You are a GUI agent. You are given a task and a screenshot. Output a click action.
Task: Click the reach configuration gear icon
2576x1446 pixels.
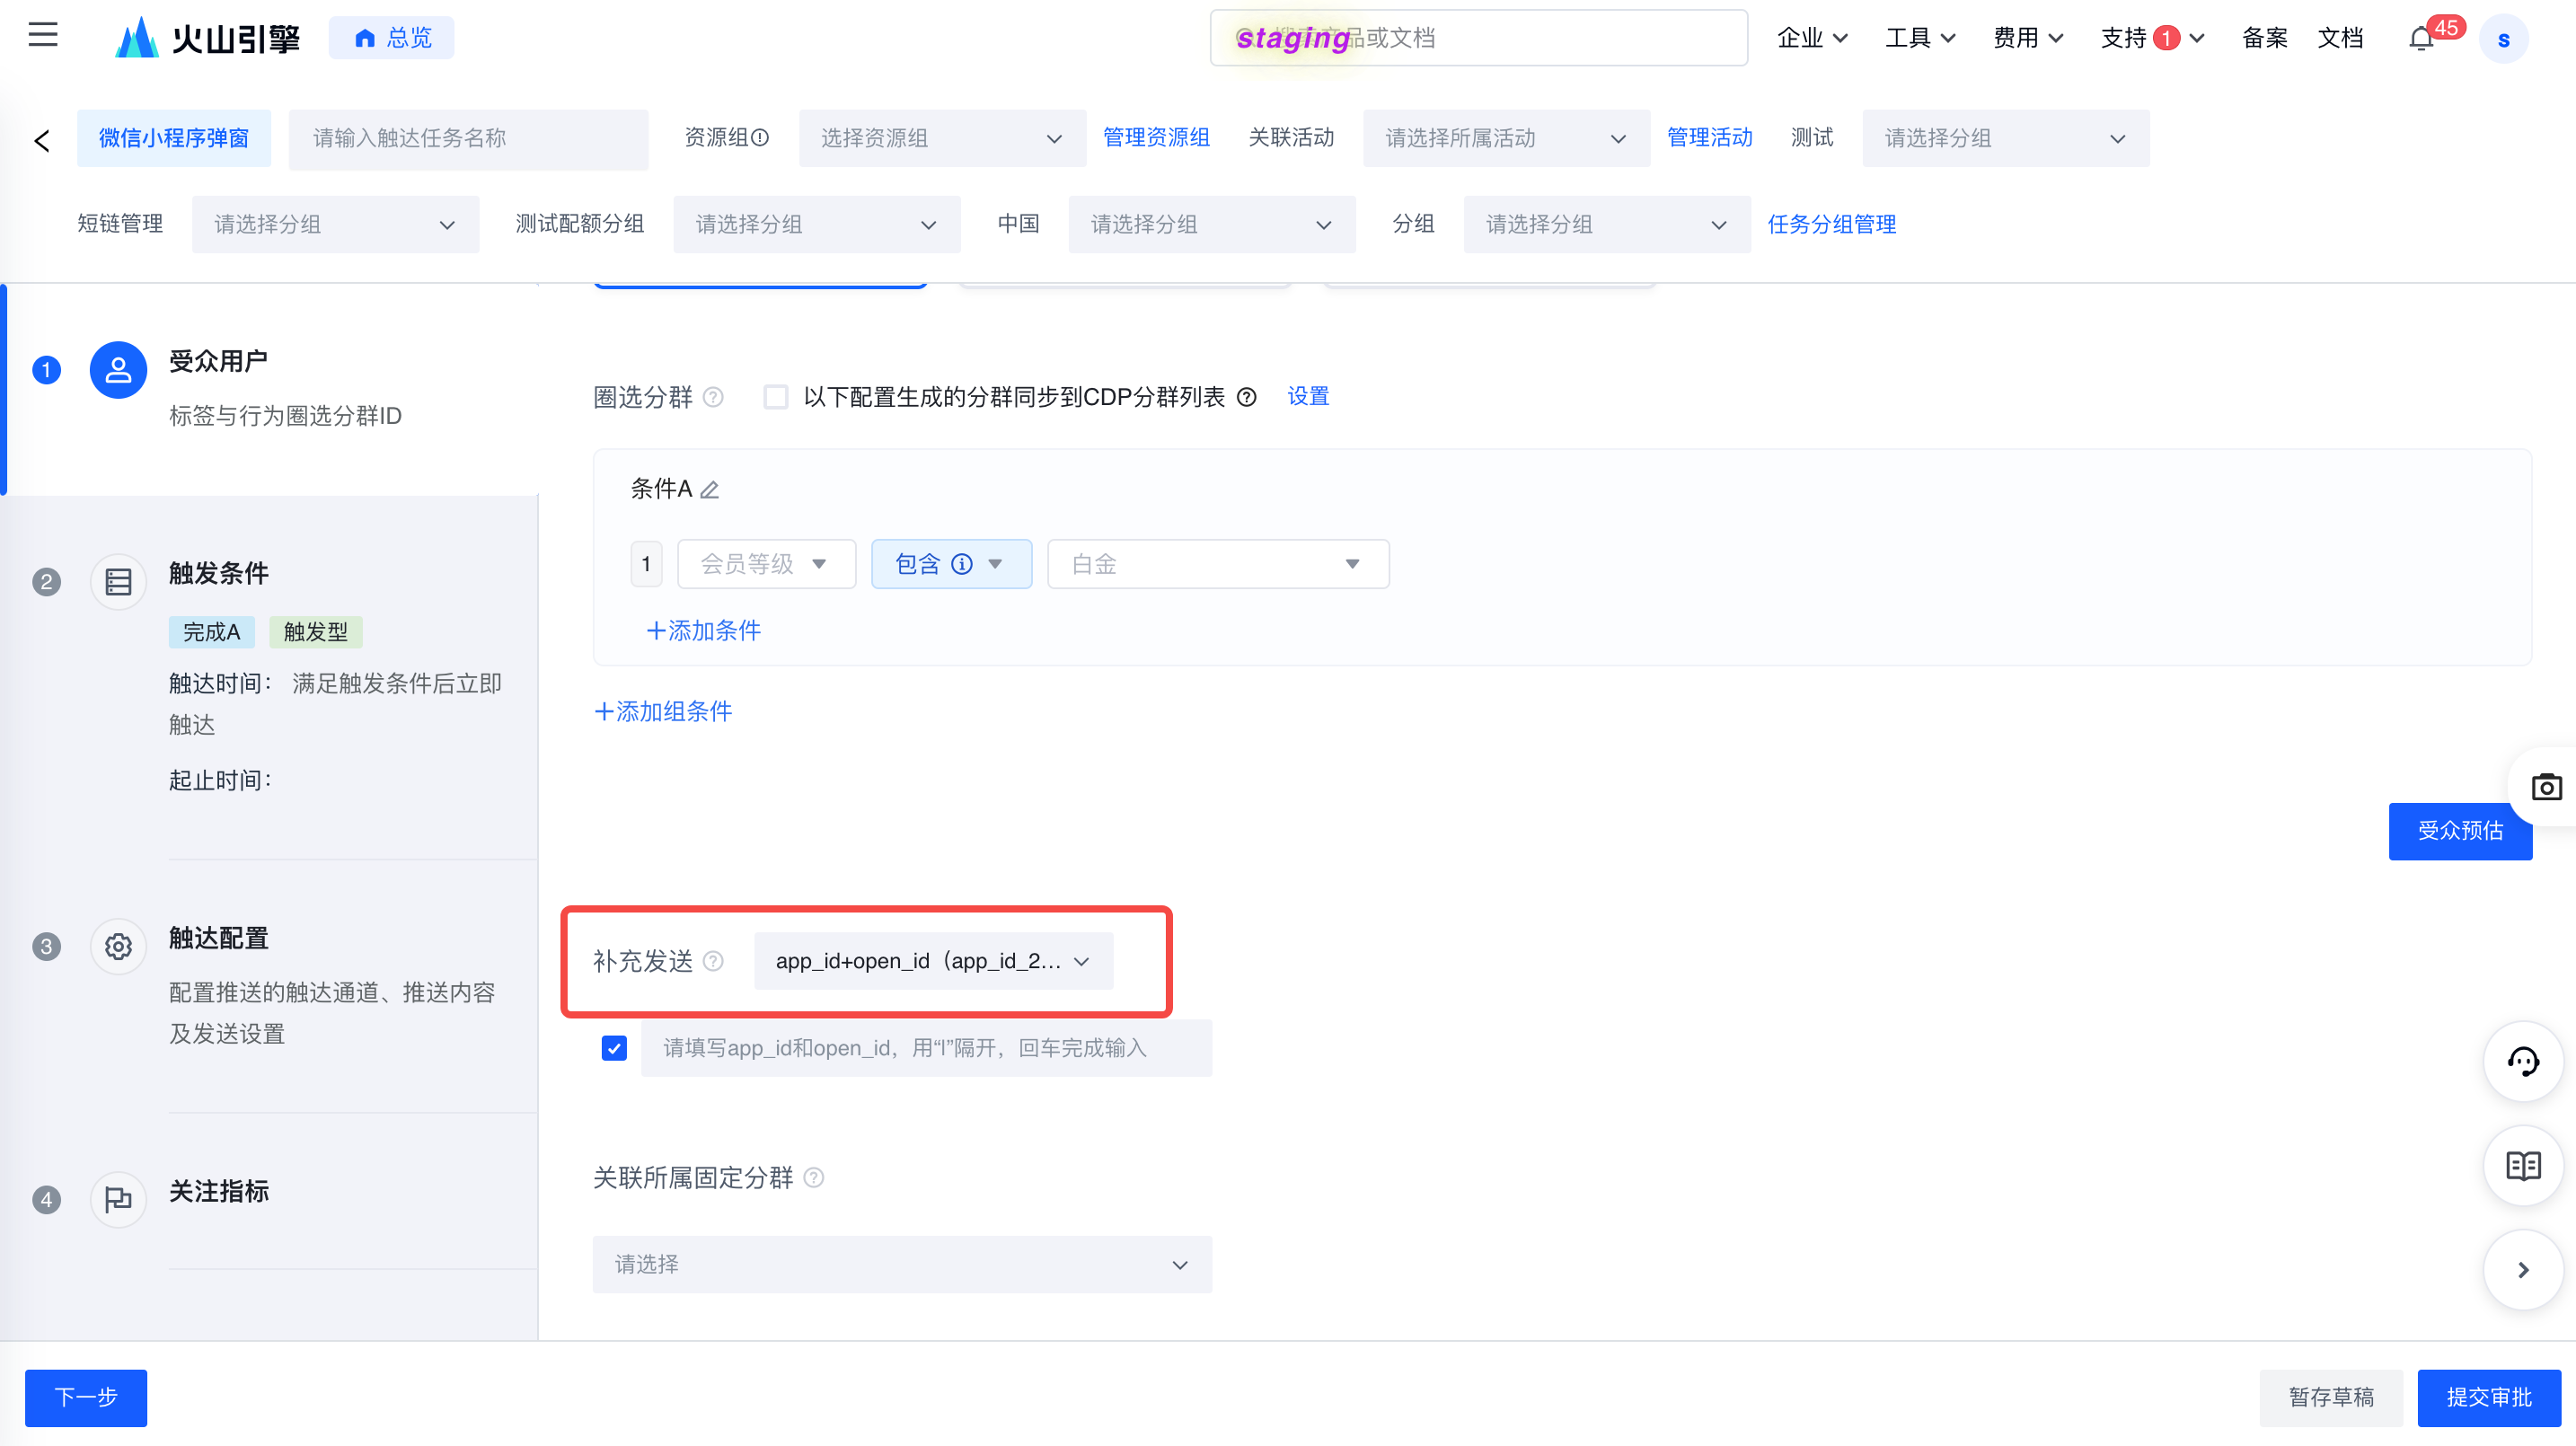click(118, 946)
